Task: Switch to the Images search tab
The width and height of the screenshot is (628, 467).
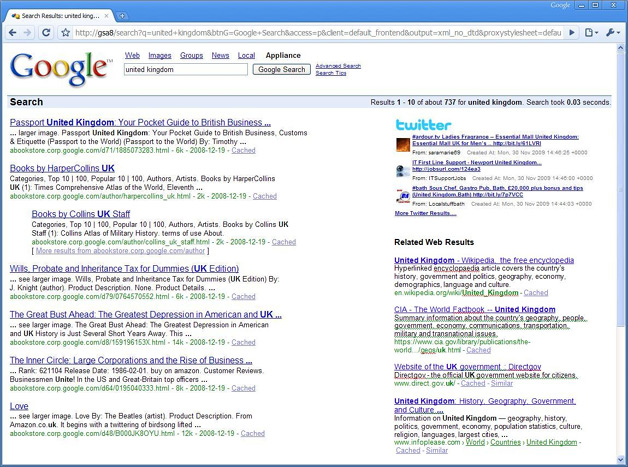Action: coord(159,56)
